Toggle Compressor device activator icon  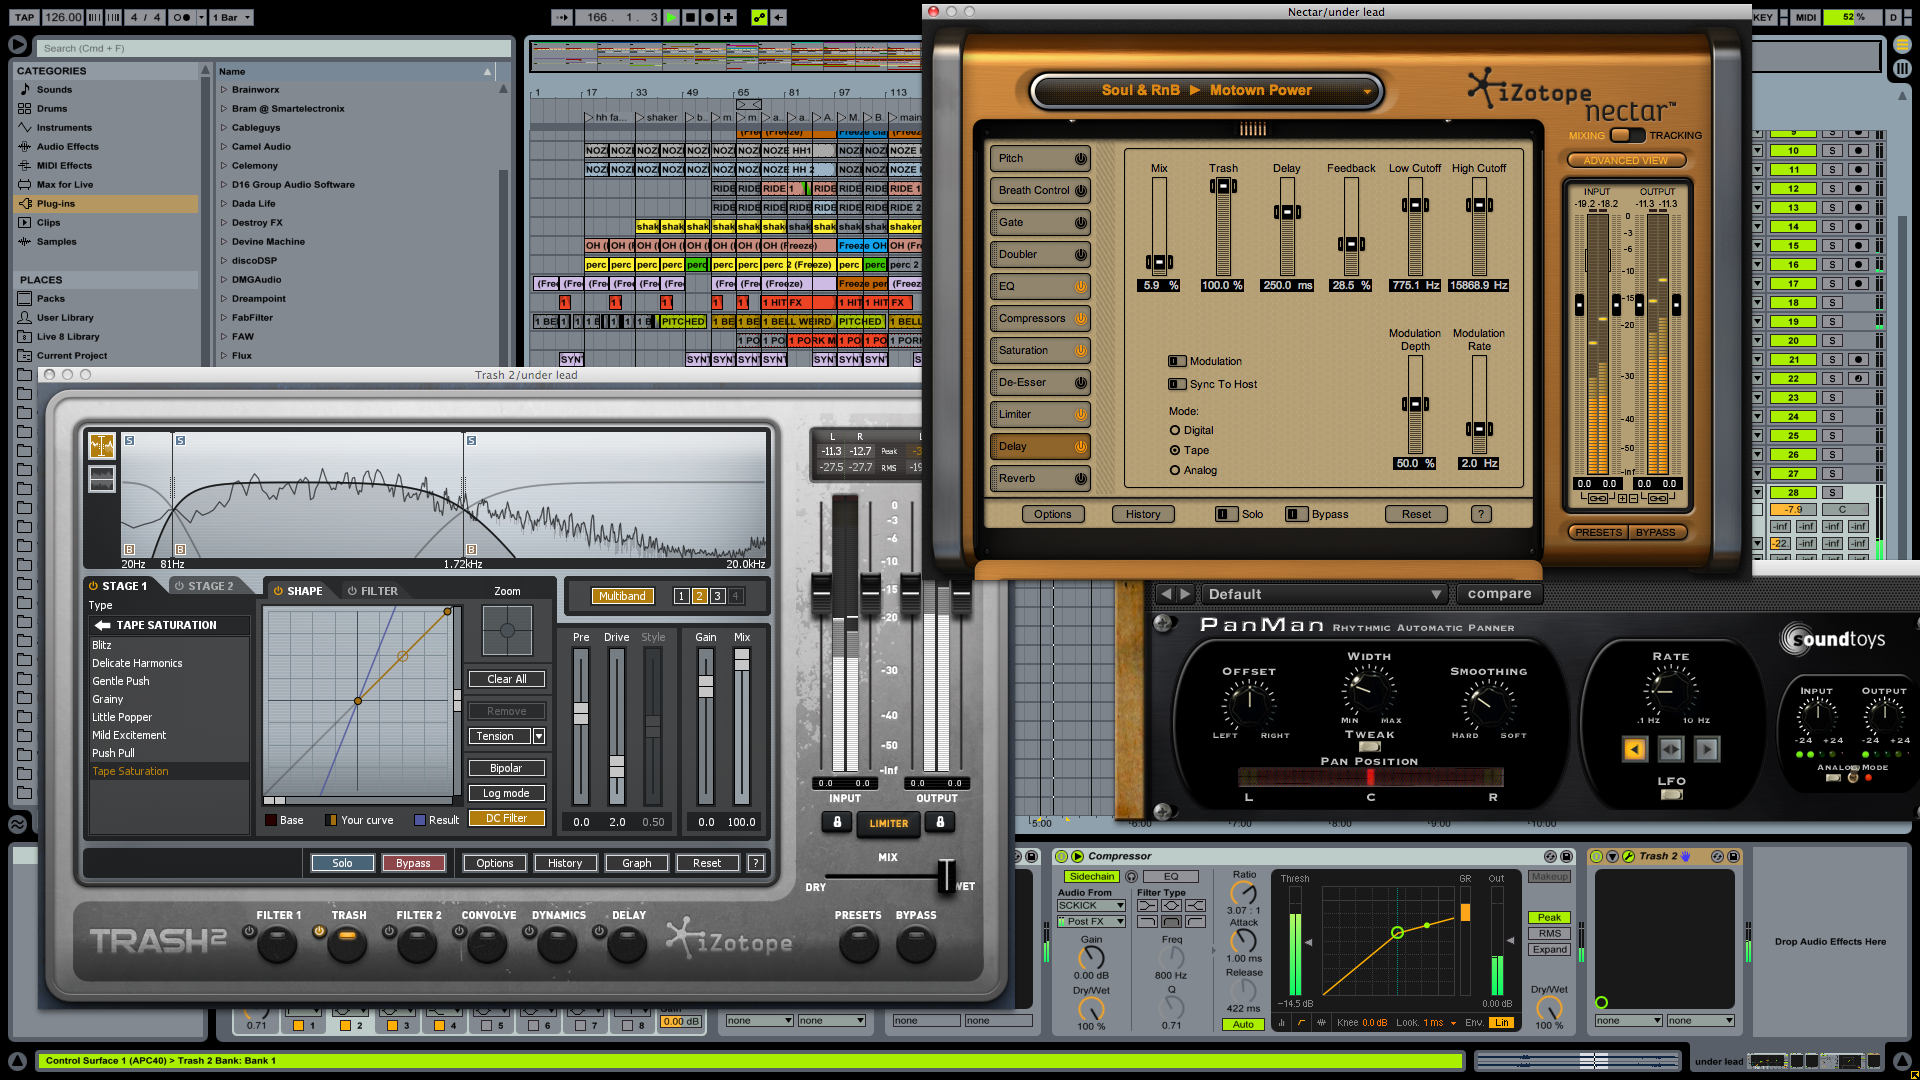[x=1061, y=857]
